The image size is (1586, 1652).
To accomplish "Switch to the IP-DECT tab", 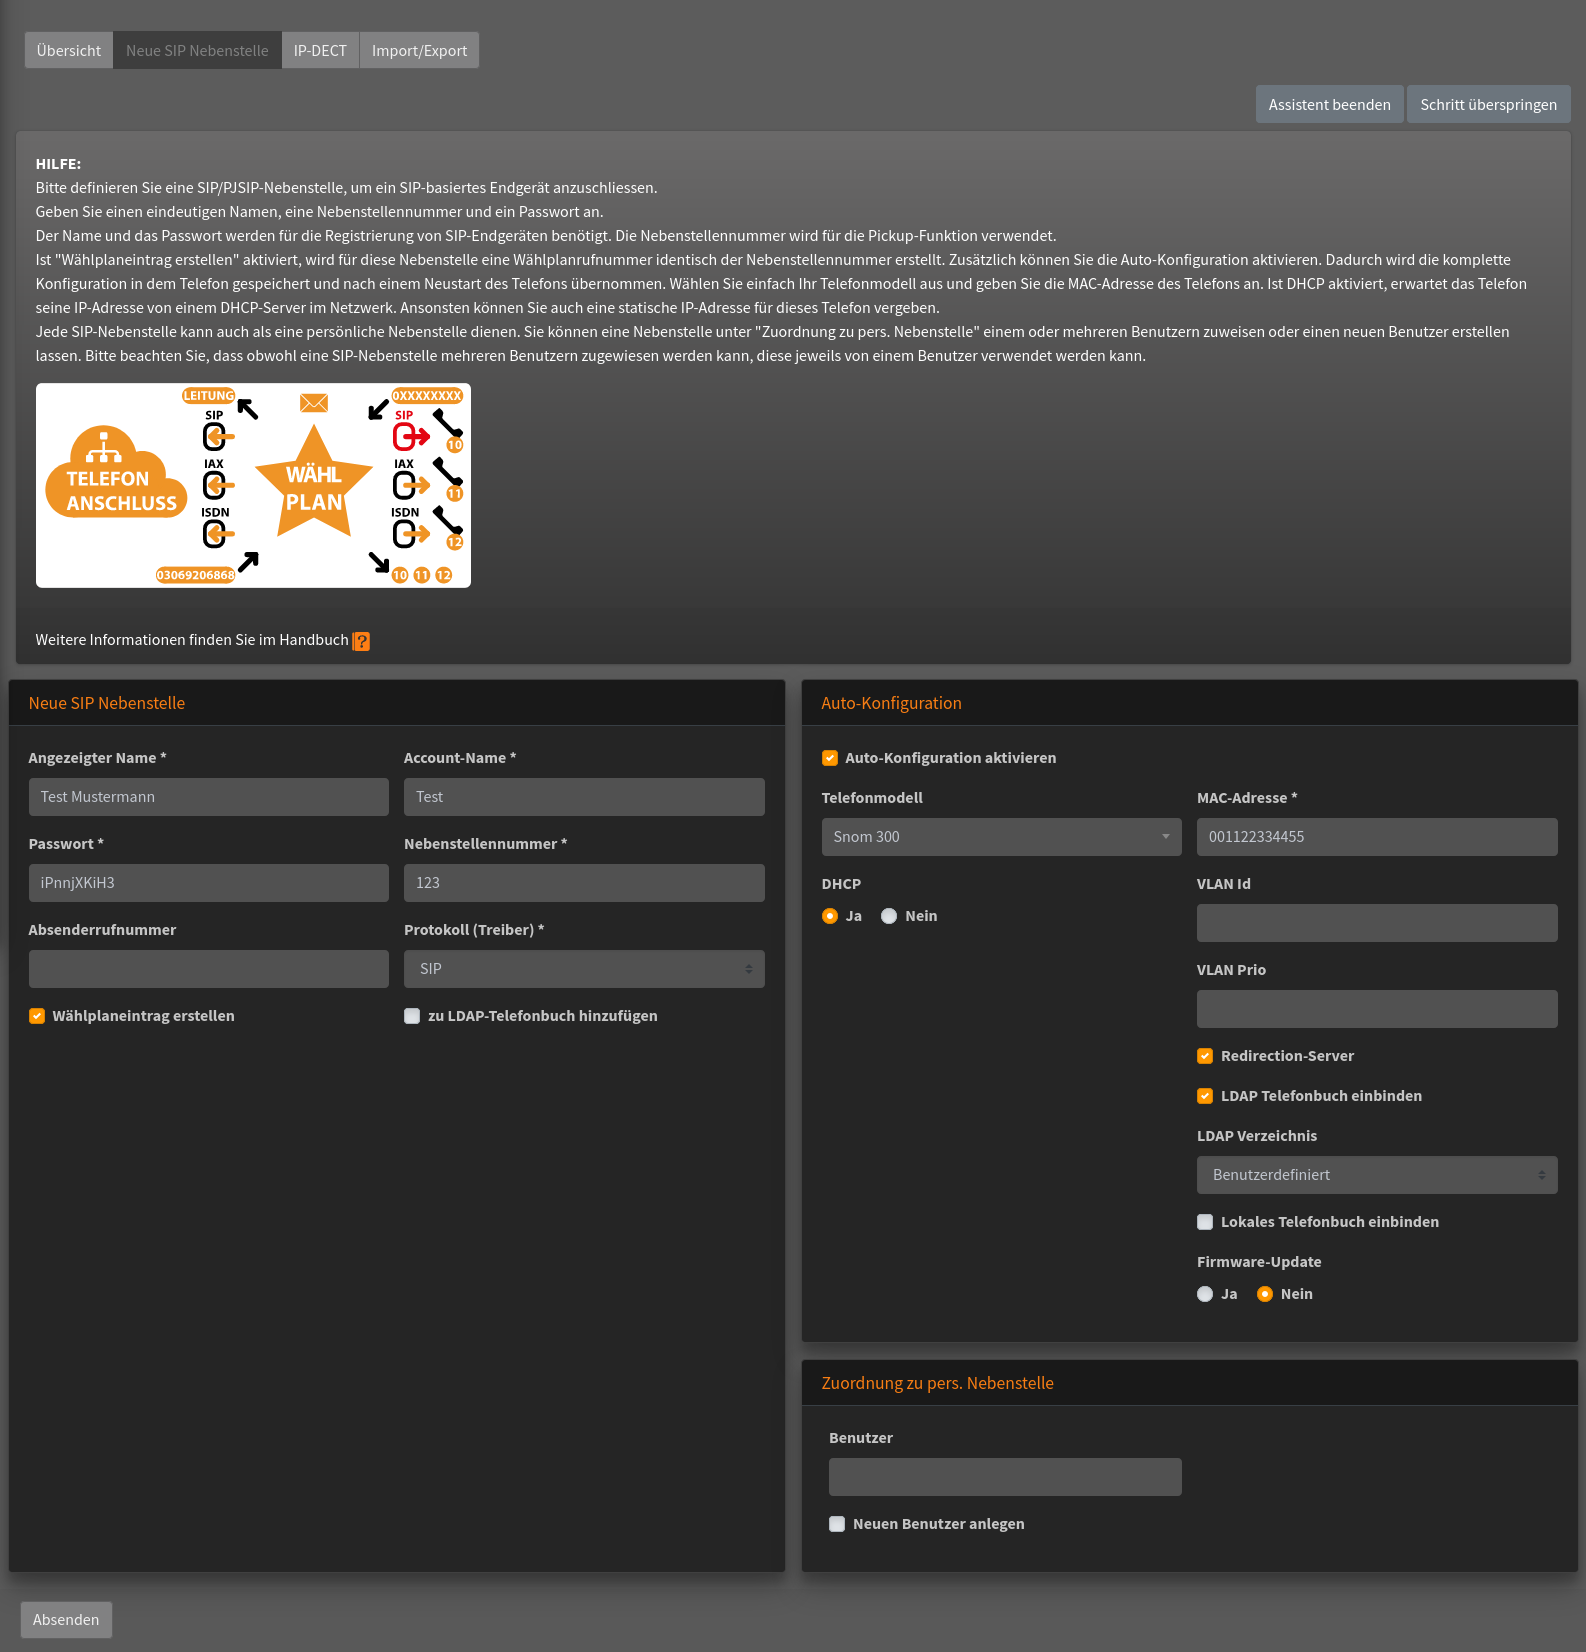I will click(320, 51).
